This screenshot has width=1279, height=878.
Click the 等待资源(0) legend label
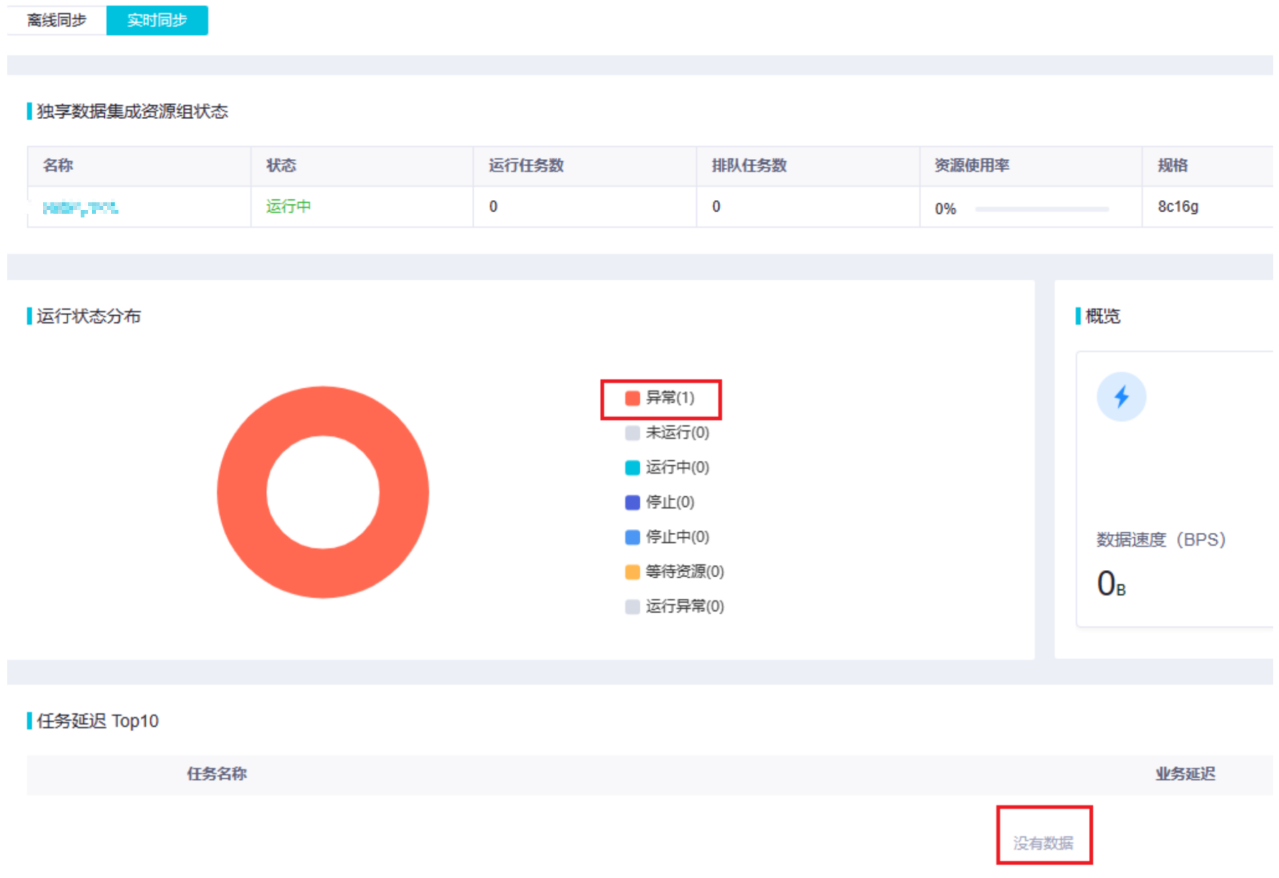click(x=685, y=572)
